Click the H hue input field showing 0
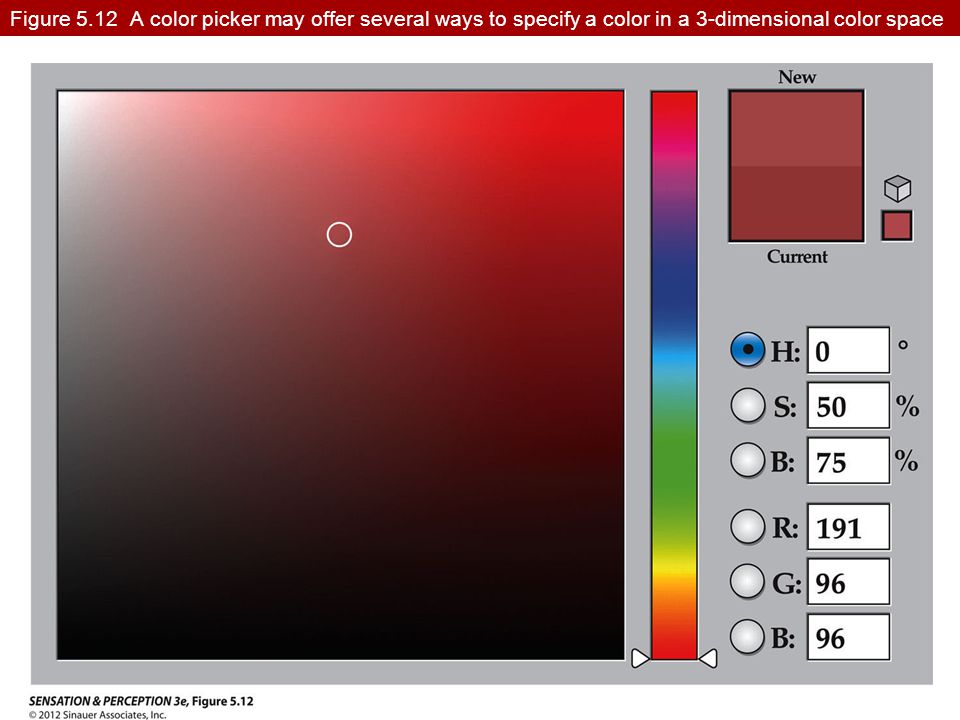The image size is (960, 720). (x=849, y=350)
